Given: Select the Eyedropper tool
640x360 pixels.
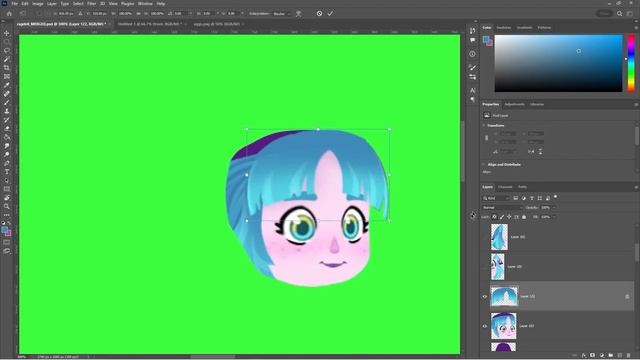Looking at the screenshot, I should 7,85.
